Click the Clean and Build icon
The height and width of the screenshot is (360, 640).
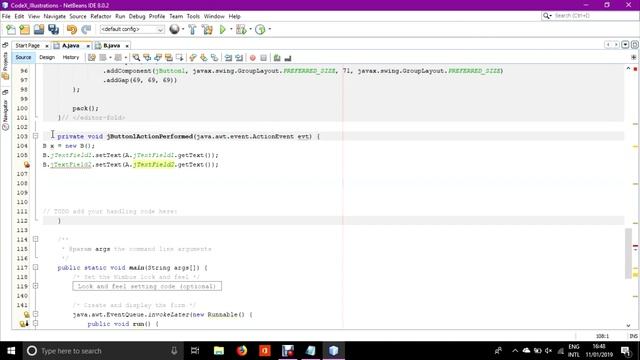click(x=207, y=29)
